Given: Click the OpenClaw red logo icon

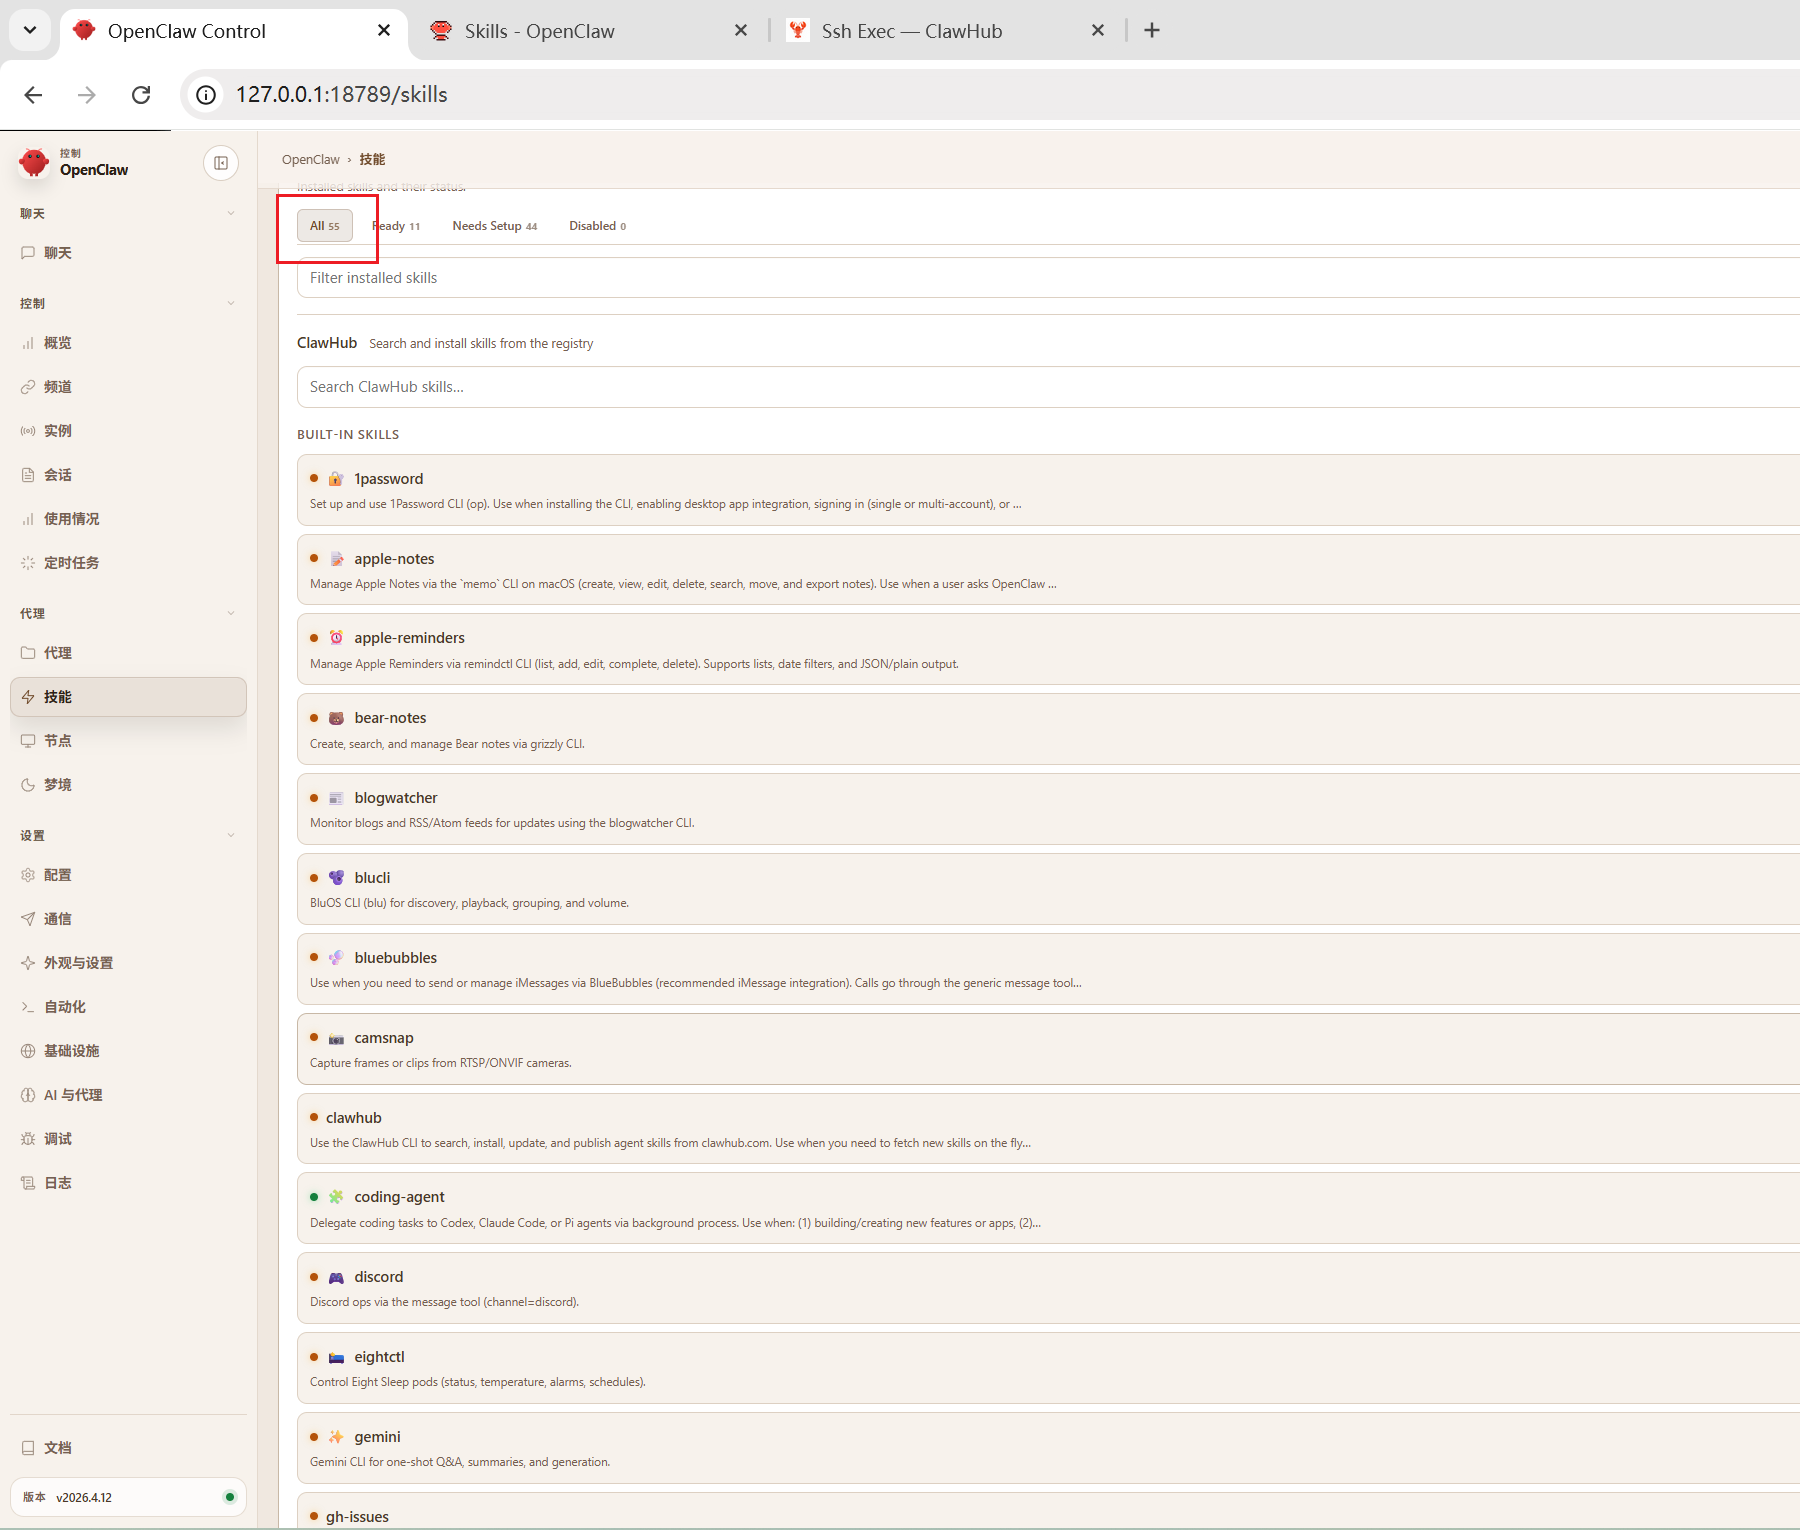Looking at the screenshot, I should tap(34, 162).
